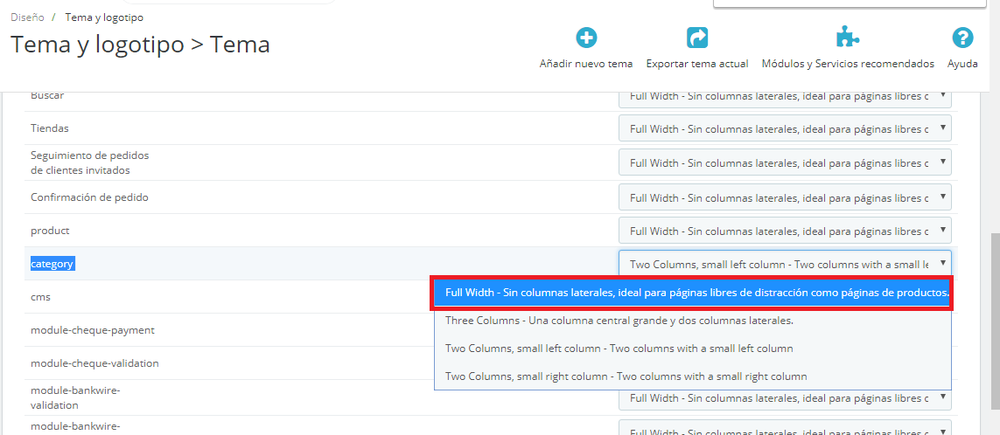Click the Seguimiento de pedidos row label

tap(89, 163)
